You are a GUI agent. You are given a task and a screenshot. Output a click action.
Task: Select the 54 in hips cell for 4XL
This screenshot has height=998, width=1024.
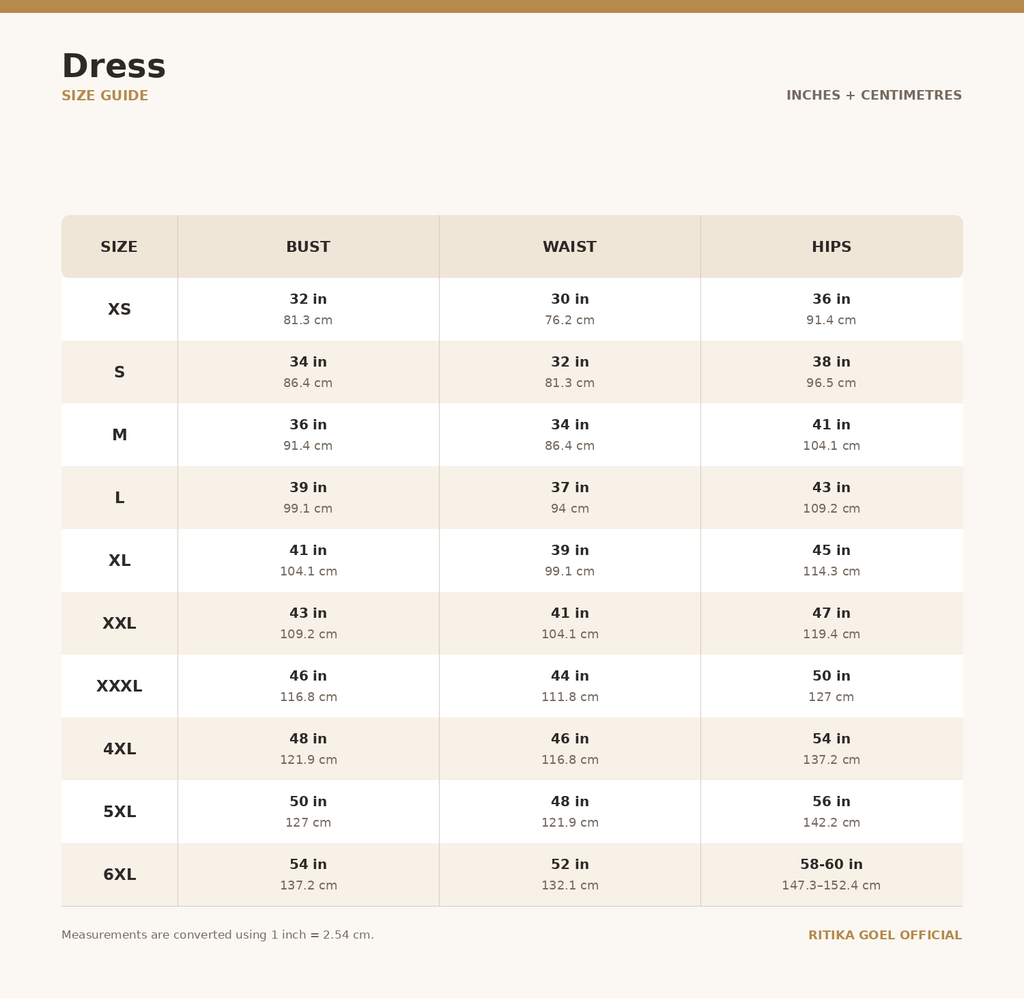[x=831, y=748]
